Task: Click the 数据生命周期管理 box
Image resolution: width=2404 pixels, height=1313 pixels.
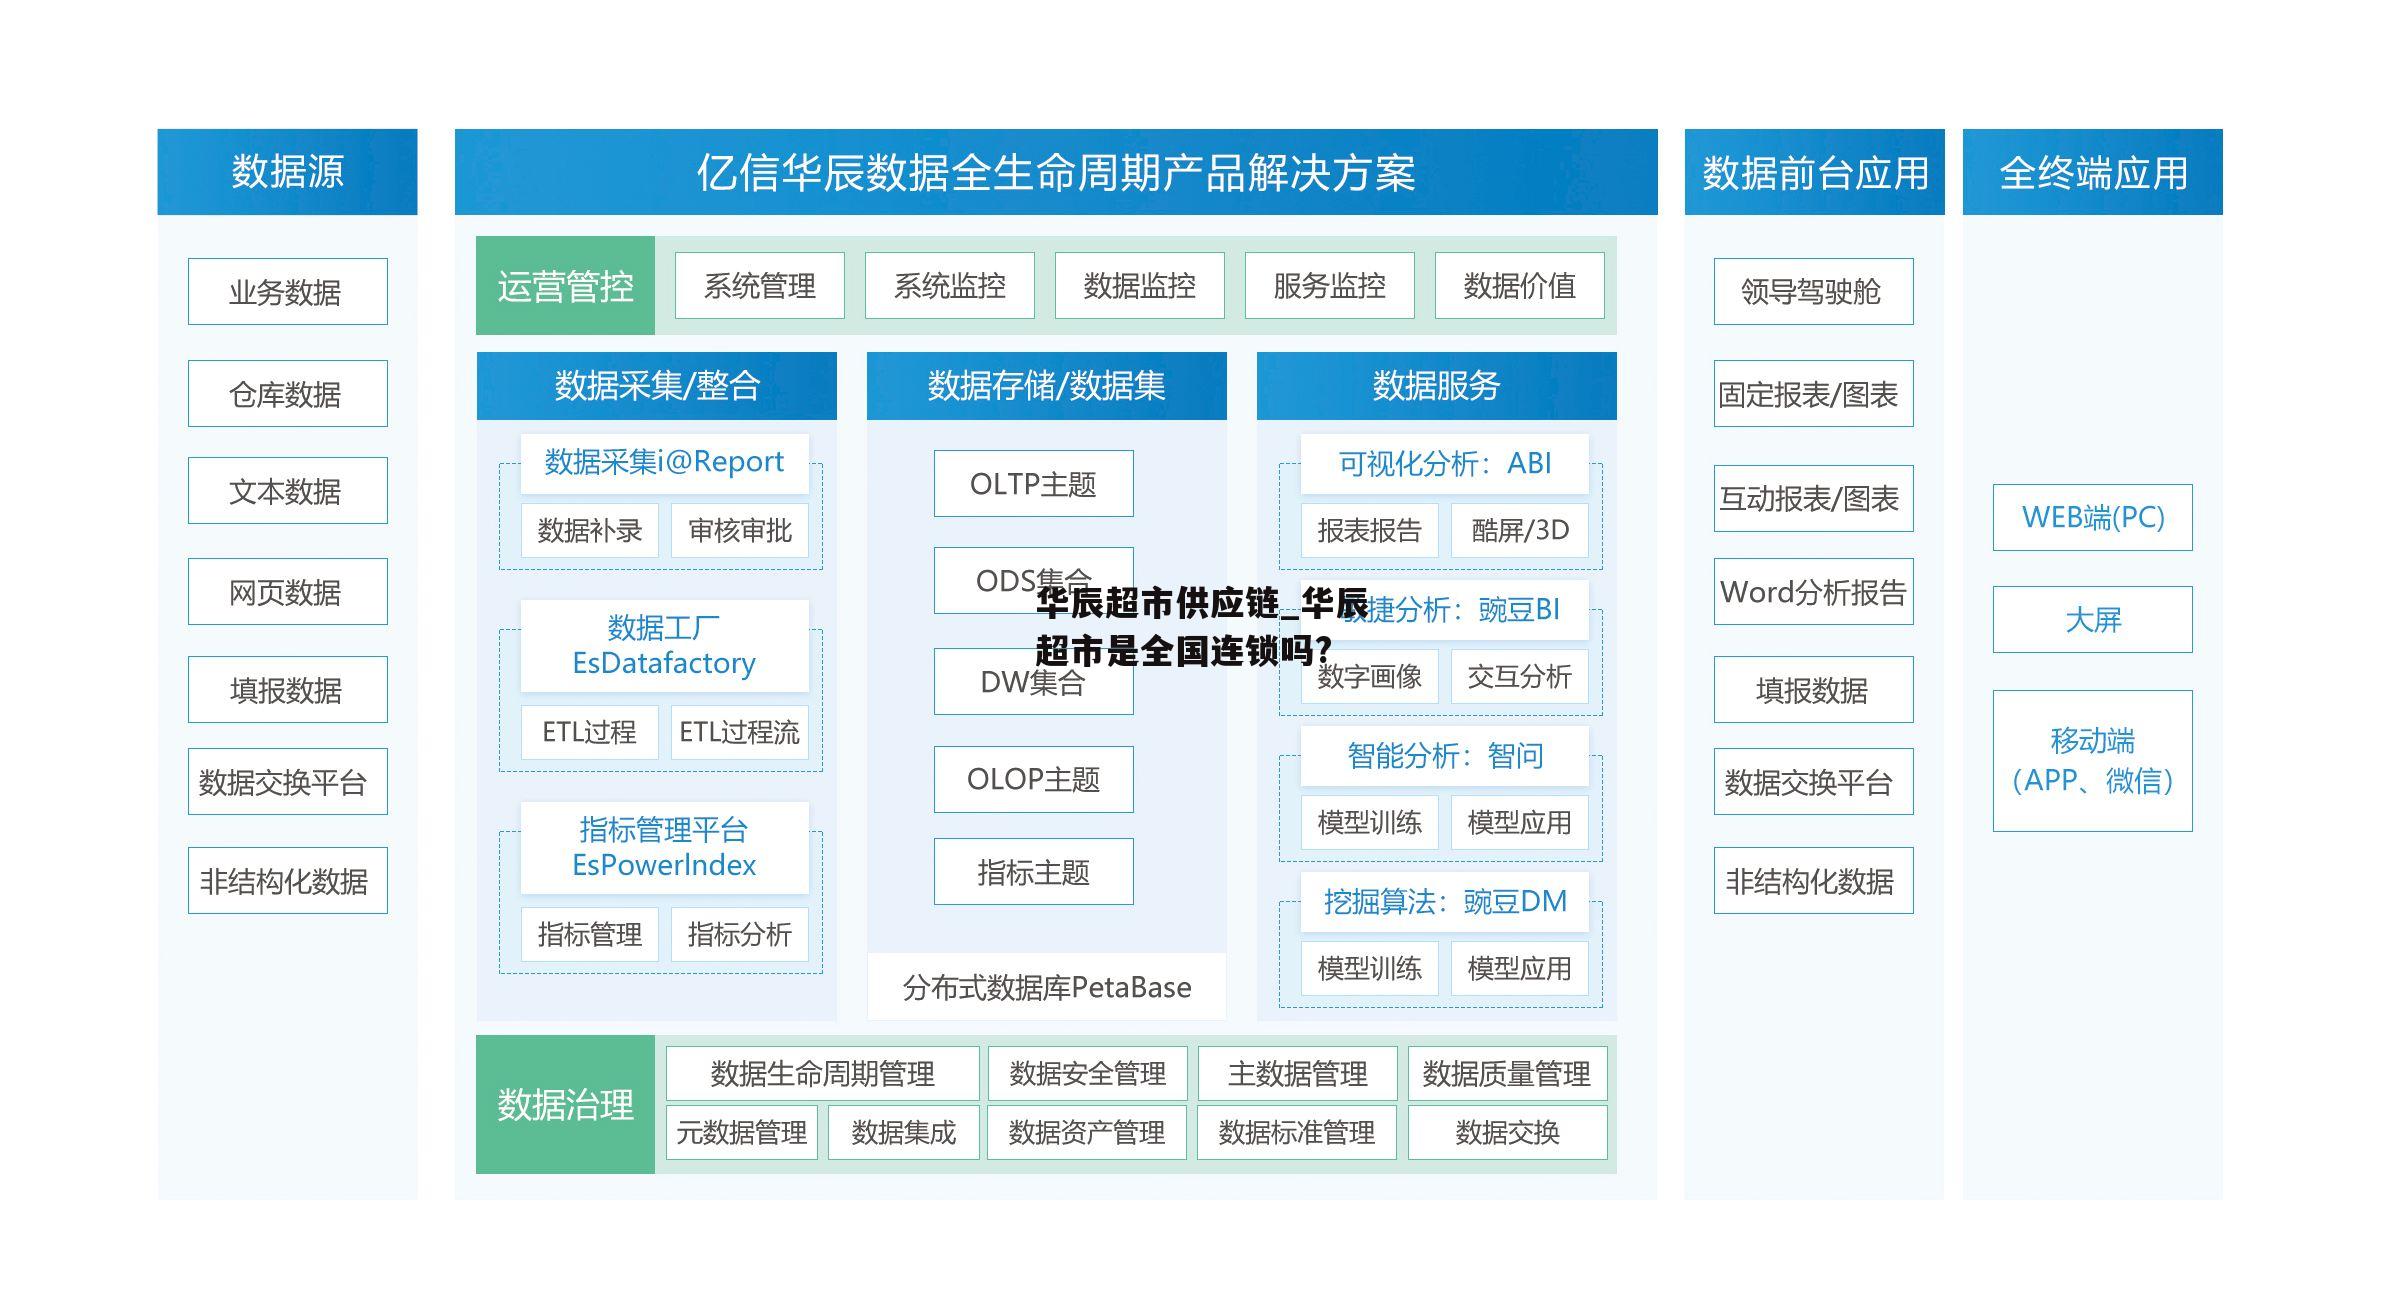Action: (x=823, y=1073)
